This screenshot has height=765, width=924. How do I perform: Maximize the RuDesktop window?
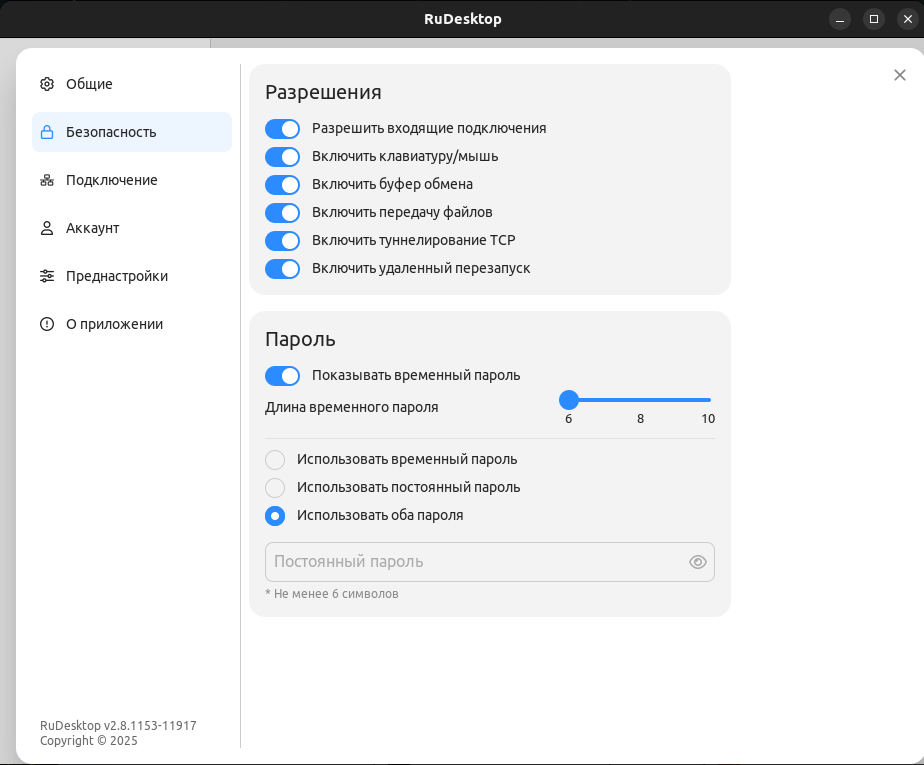pos(874,19)
